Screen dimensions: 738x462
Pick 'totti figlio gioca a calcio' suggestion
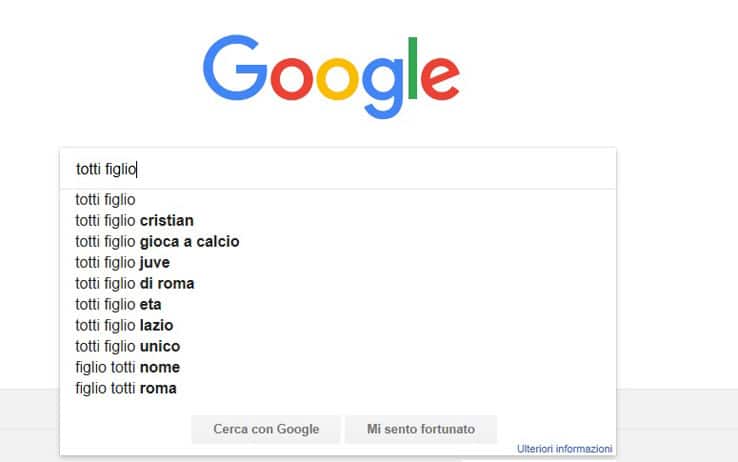338,241
